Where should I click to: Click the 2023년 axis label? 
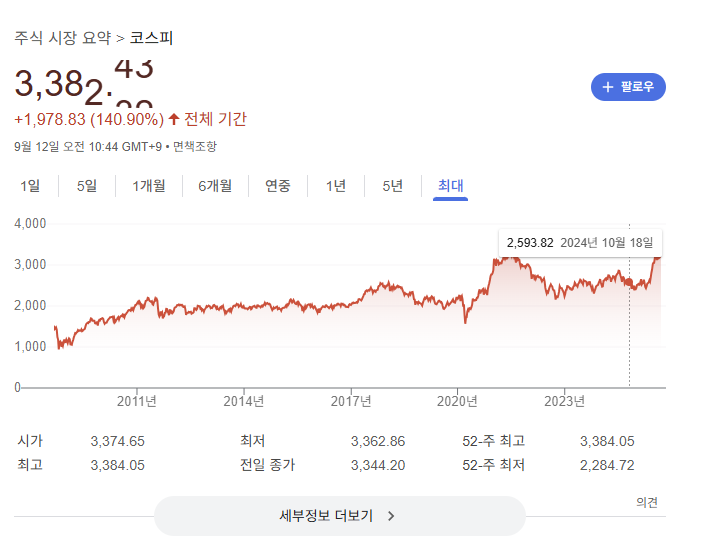pos(564,401)
